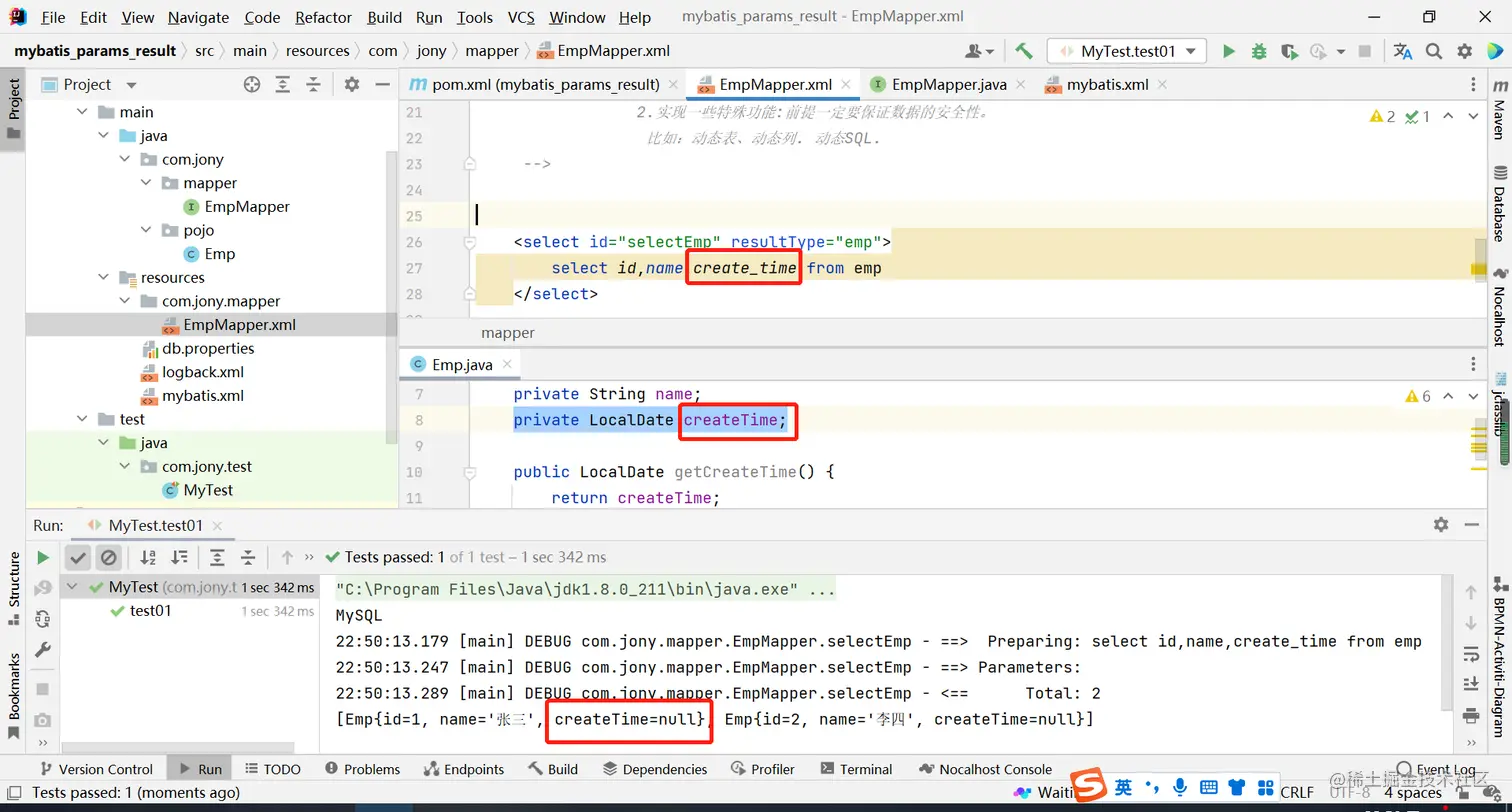Click the CRLF line separator status
Screen dimensions: 1512x812
(1297, 792)
